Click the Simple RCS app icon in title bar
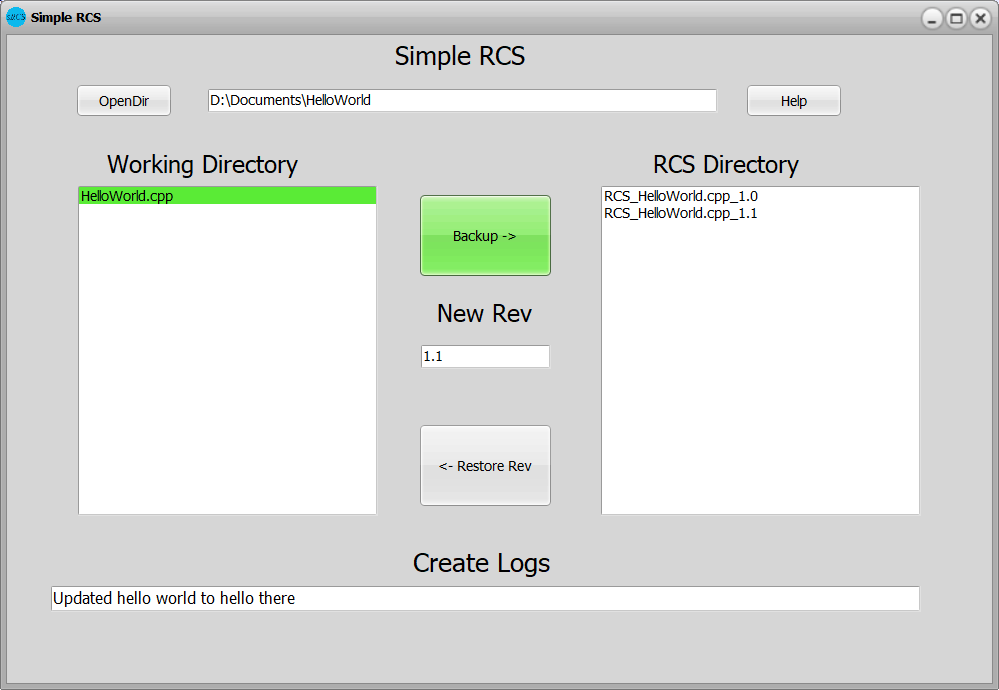This screenshot has height=690, width=999. pos(16,17)
